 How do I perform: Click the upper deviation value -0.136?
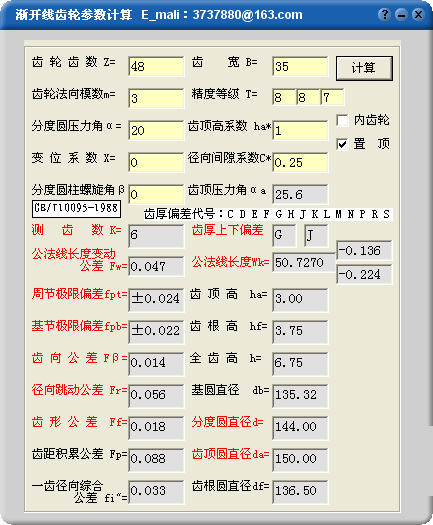(x=364, y=250)
